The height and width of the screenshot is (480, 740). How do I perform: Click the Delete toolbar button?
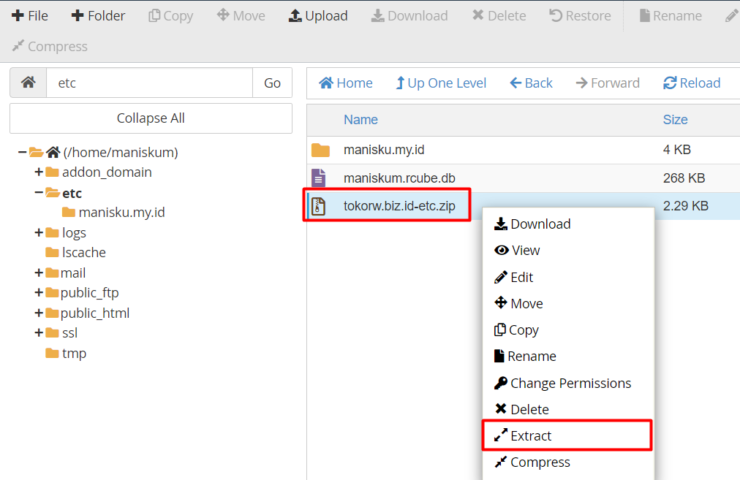pos(499,16)
